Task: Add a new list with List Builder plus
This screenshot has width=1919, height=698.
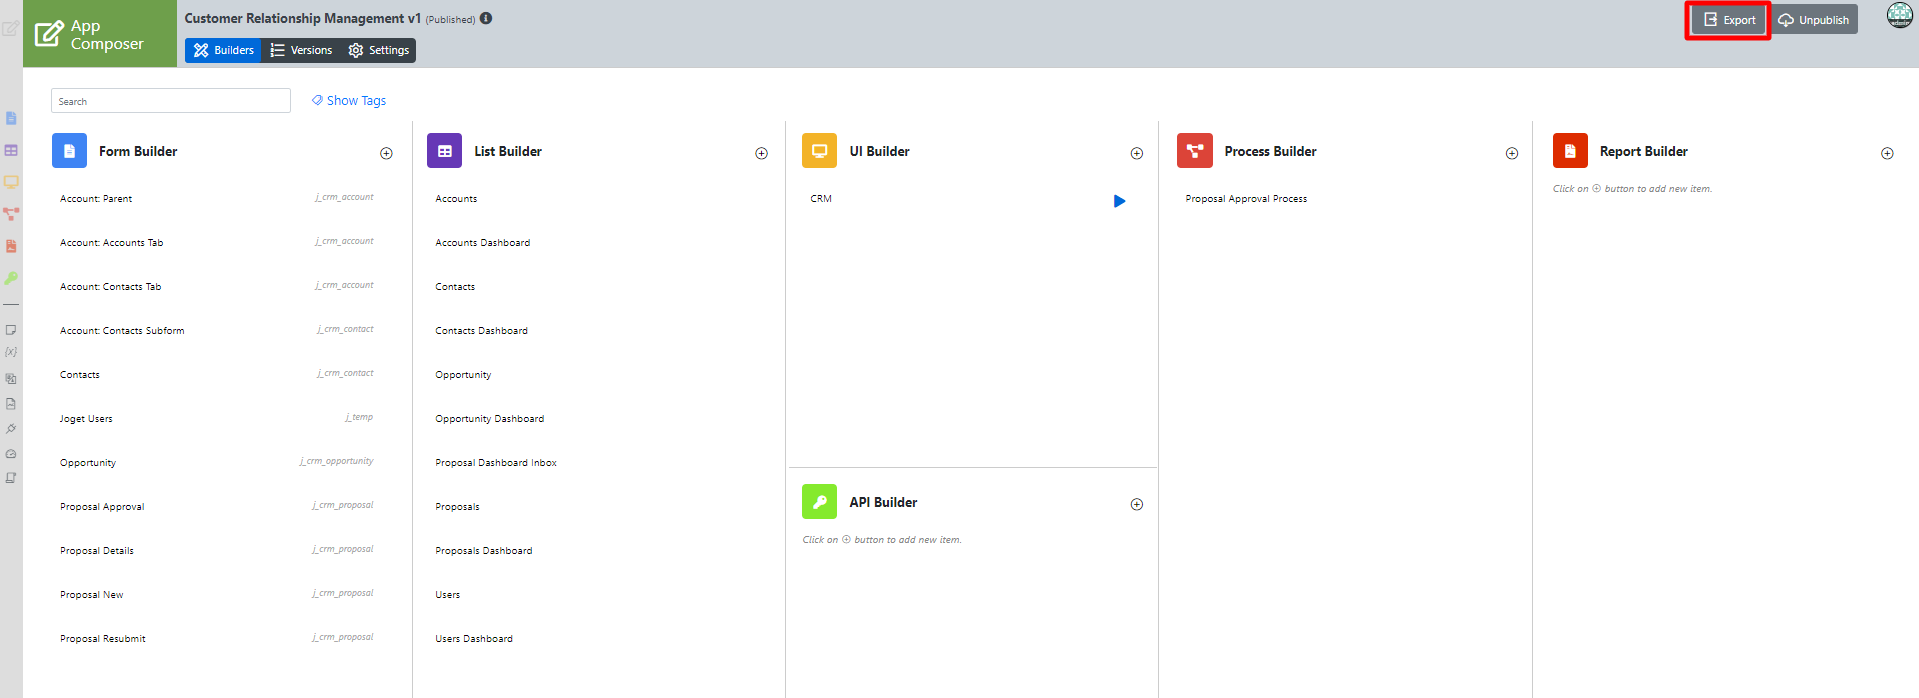Action: click(x=761, y=153)
